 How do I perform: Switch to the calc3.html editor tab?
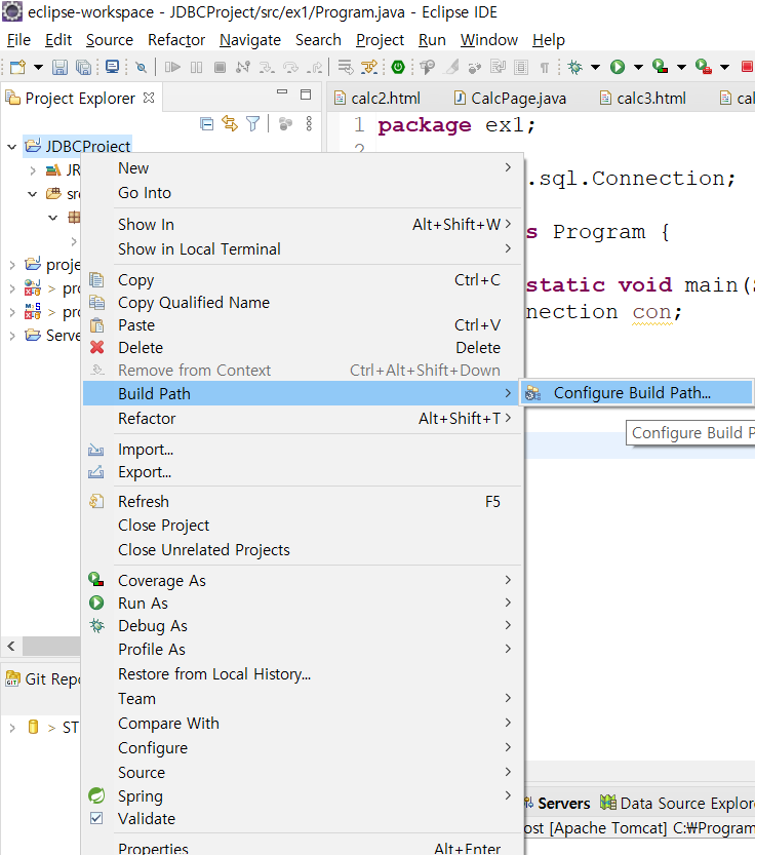coord(643,98)
